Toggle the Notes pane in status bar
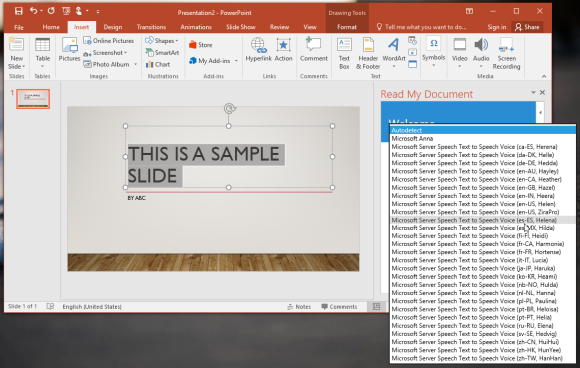580x368 pixels. pyautogui.click(x=299, y=307)
